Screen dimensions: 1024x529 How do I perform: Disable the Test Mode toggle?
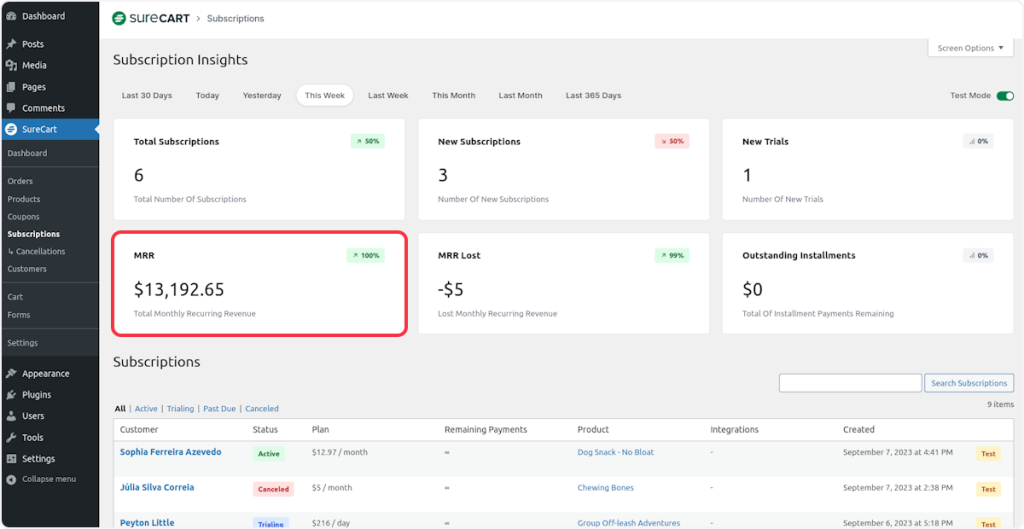coord(1005,96)
